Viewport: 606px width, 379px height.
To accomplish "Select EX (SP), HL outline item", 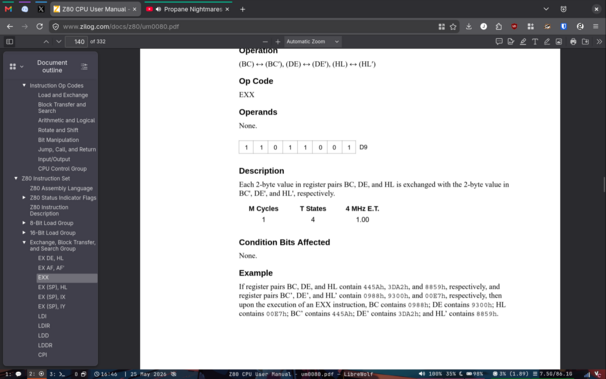I will pos(53,287).
